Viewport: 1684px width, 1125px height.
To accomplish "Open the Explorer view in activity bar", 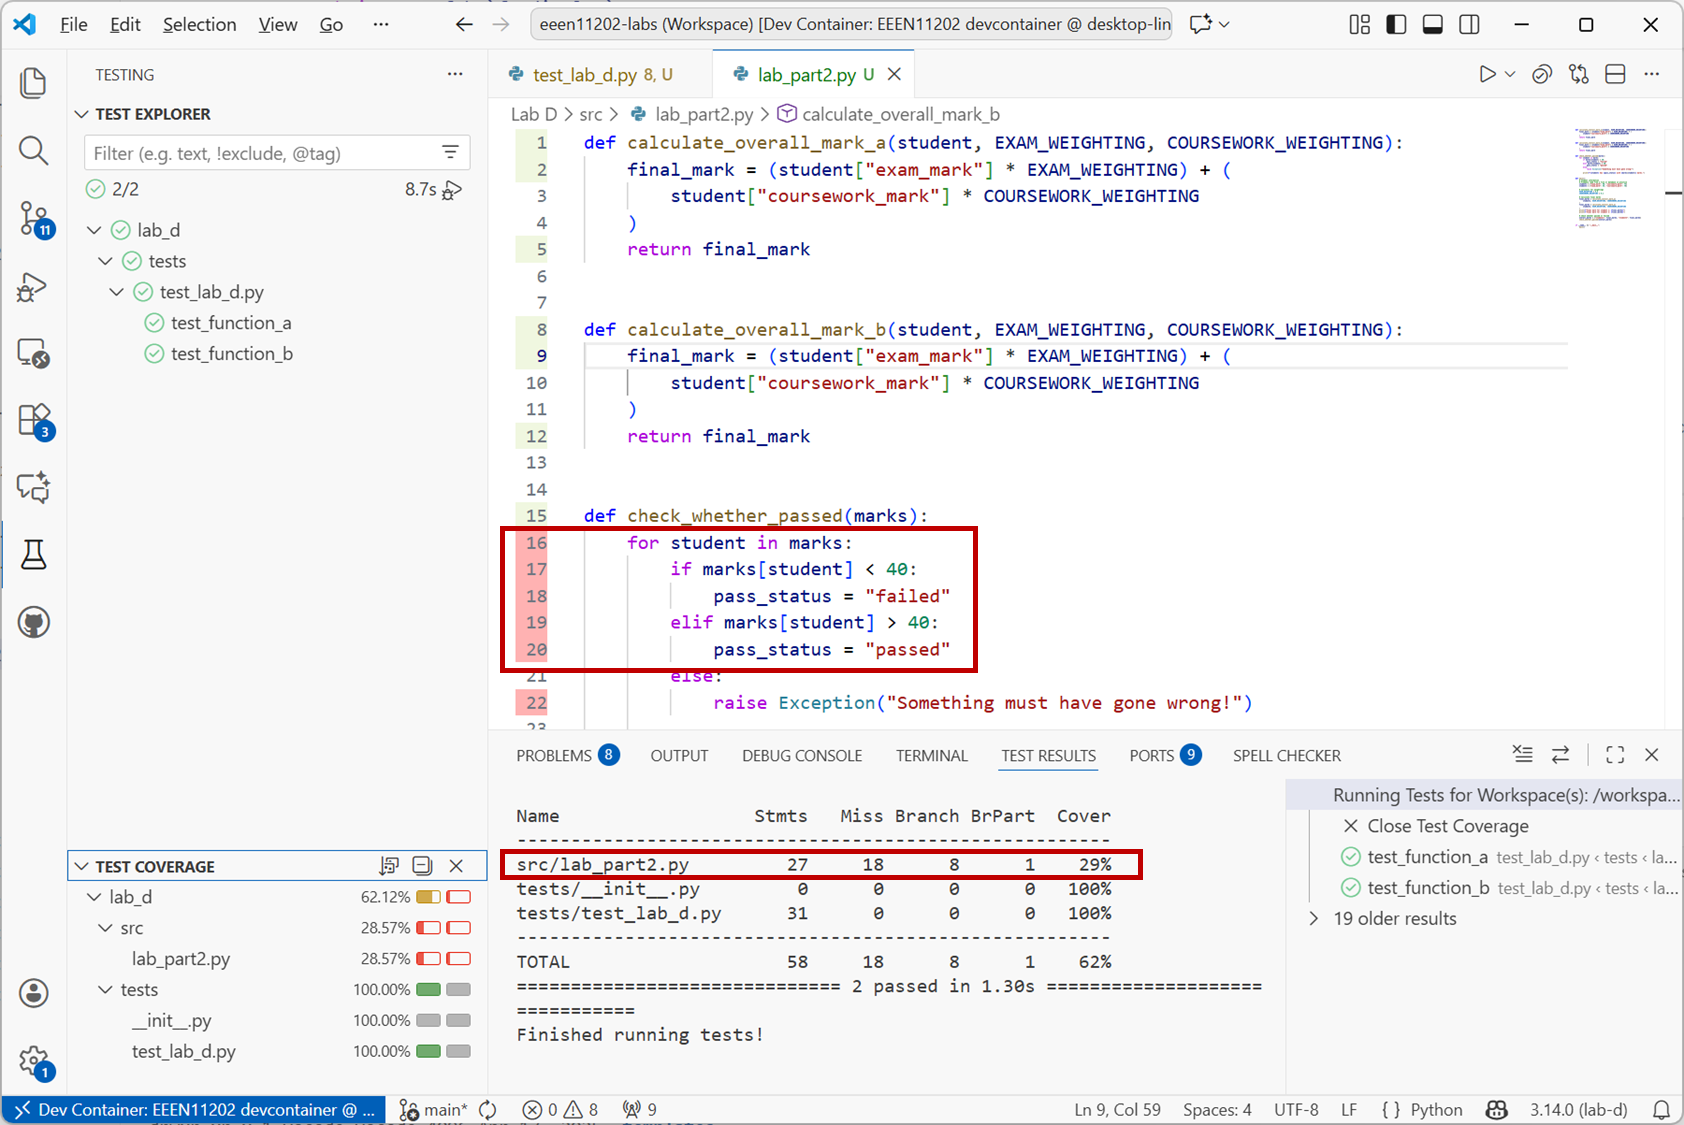I will [x=33, y=83].
